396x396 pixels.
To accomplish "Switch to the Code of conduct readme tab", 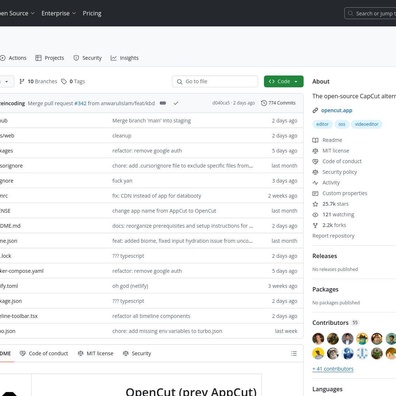I will click(x=44, y=353).
